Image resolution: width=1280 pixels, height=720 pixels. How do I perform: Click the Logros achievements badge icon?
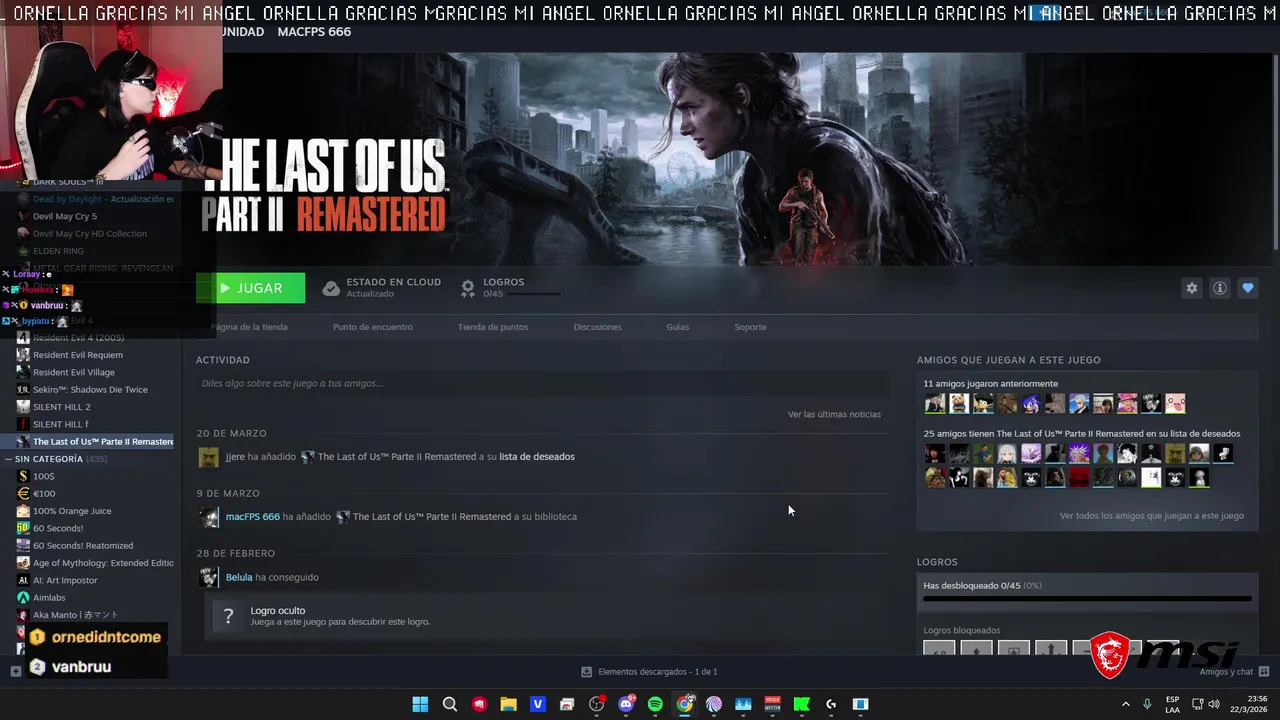click(467, 288)
